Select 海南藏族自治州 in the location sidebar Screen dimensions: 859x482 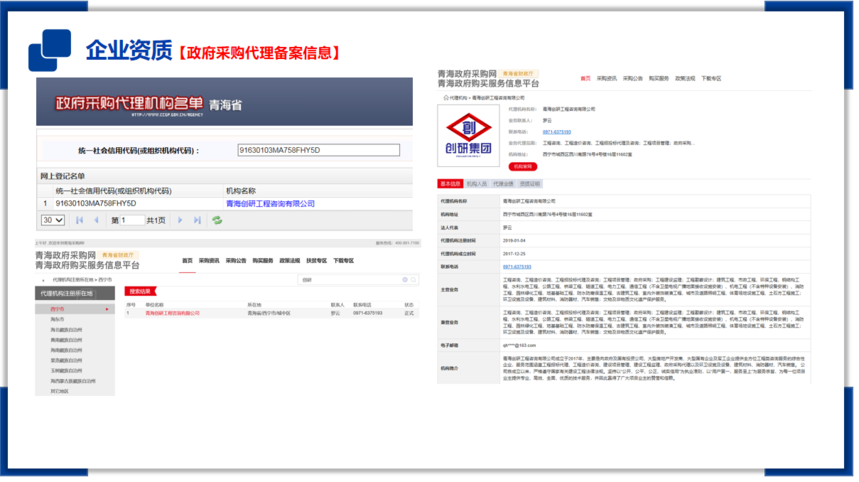click(x=66, y=350)
